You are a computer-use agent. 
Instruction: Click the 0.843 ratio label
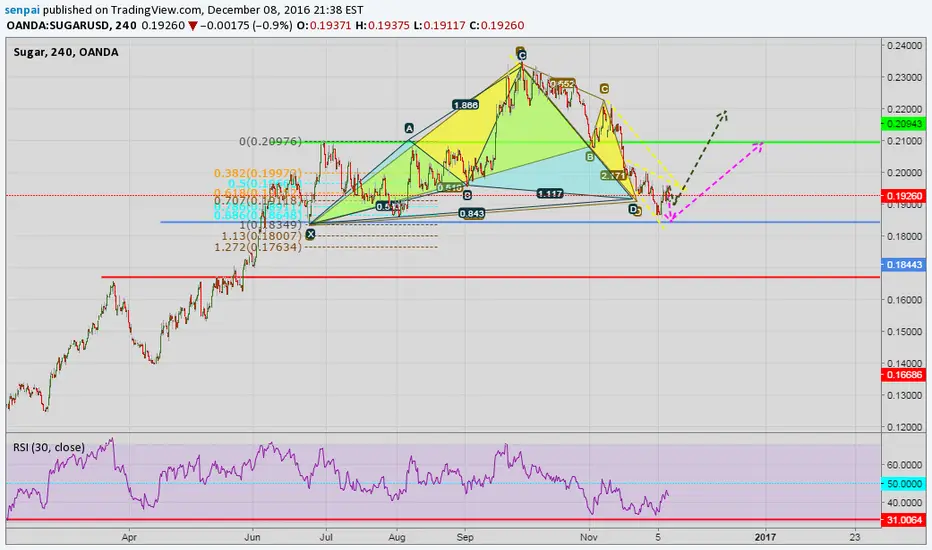(471, 213)
